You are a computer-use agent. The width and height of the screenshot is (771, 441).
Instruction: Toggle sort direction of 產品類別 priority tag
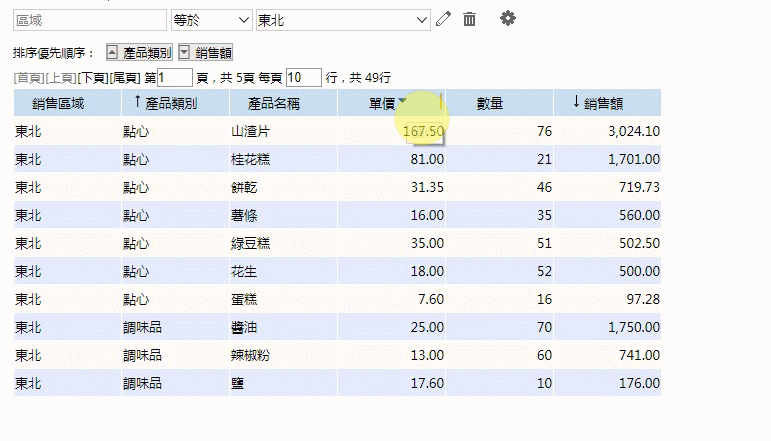[x=112, y=53]
